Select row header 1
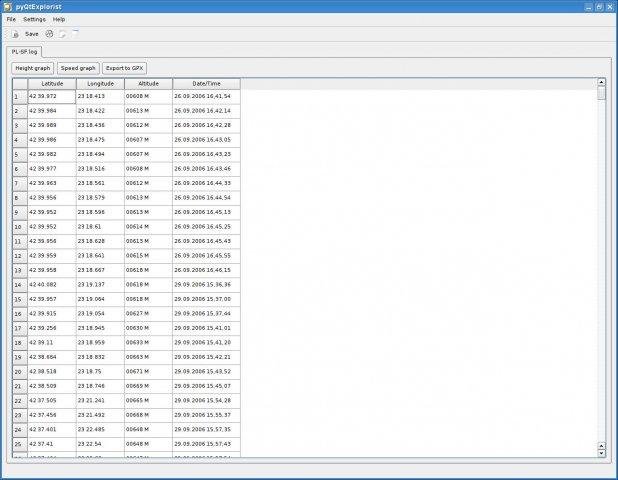Viewport: 618px width, 480px height. (20, 97)
